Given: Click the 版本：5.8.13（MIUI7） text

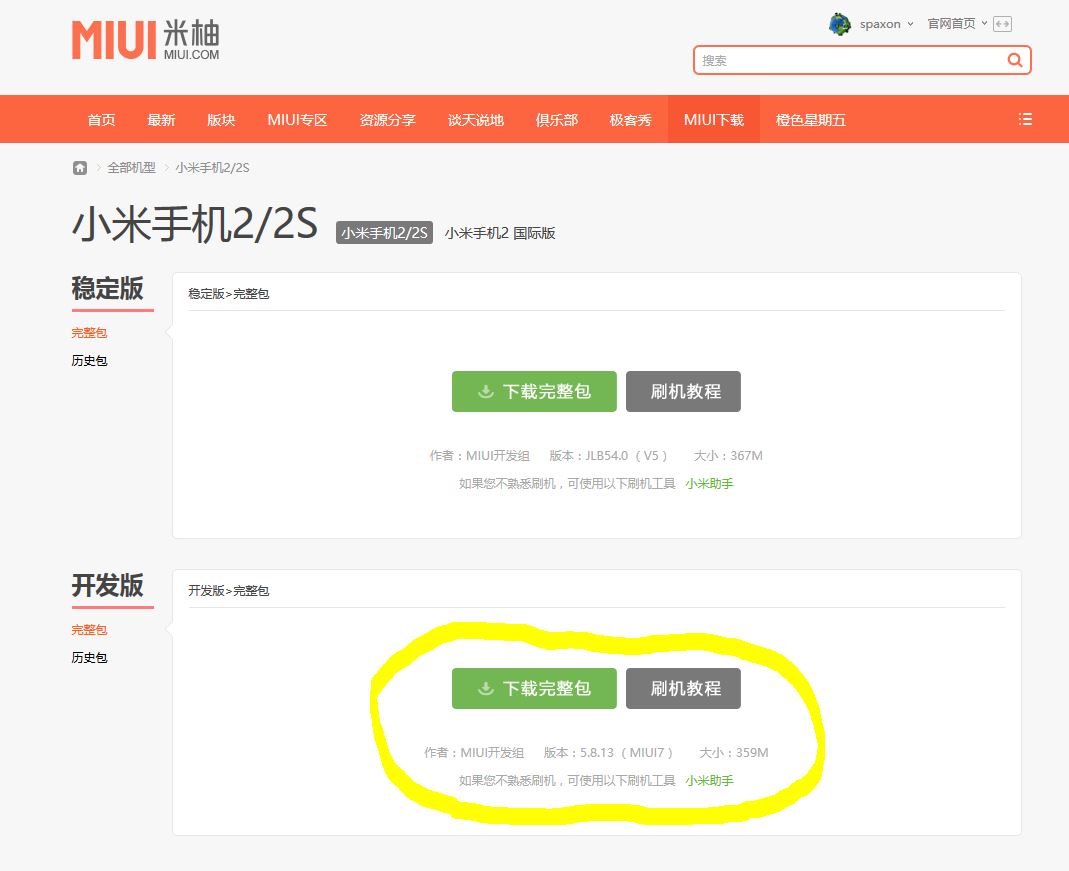Looking at the screenshot, I should coord(609,752).
